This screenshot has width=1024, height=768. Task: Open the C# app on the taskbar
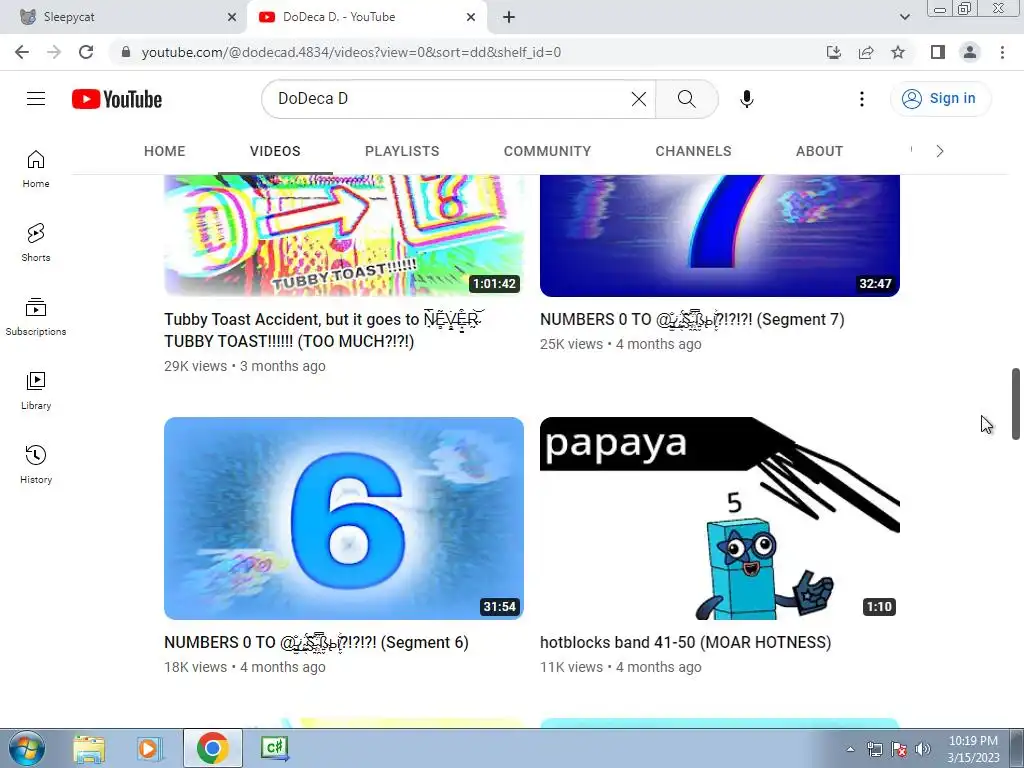pyautogui.click(x=275, y=748)
